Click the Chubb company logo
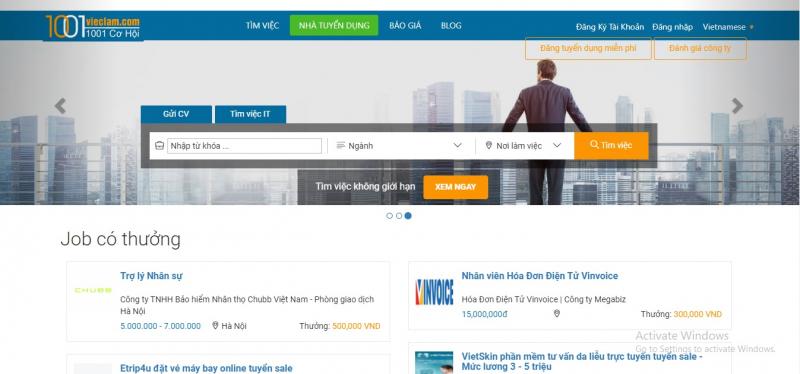 tap(93, 290)
